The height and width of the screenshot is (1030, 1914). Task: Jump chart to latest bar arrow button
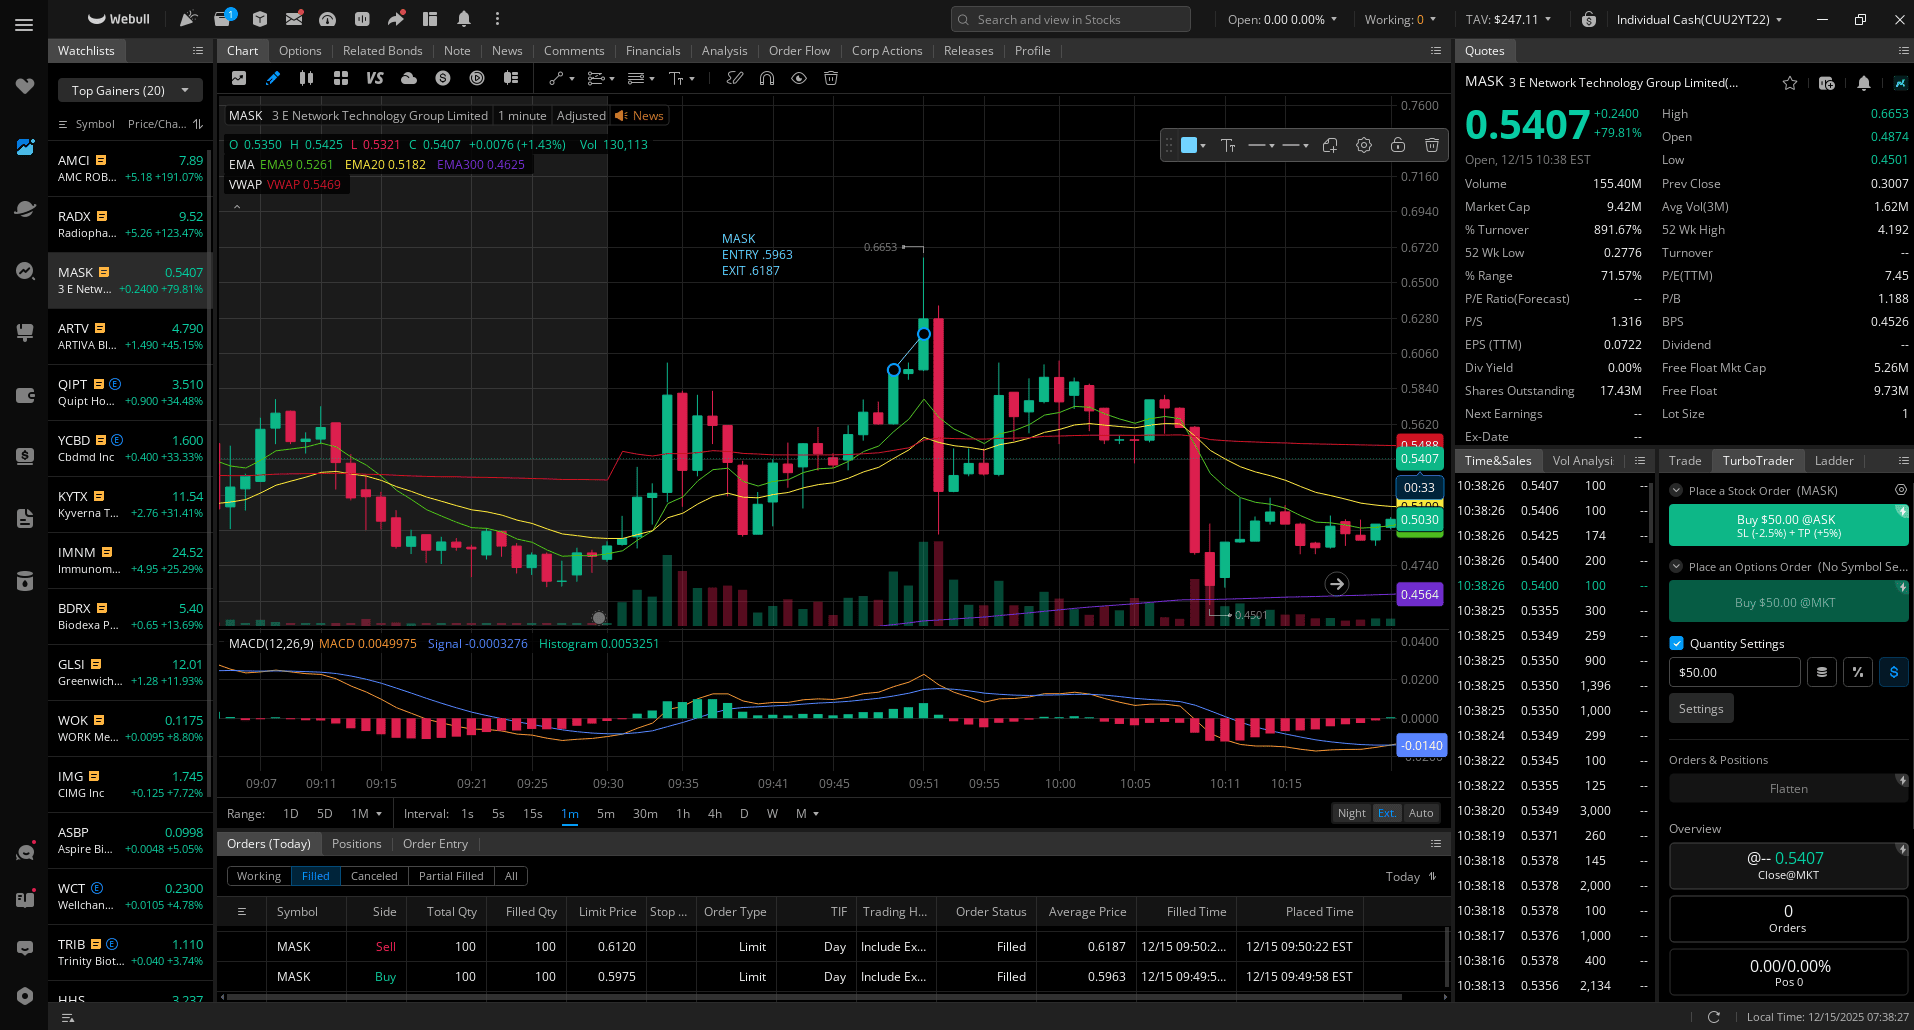pos(1337,584)
